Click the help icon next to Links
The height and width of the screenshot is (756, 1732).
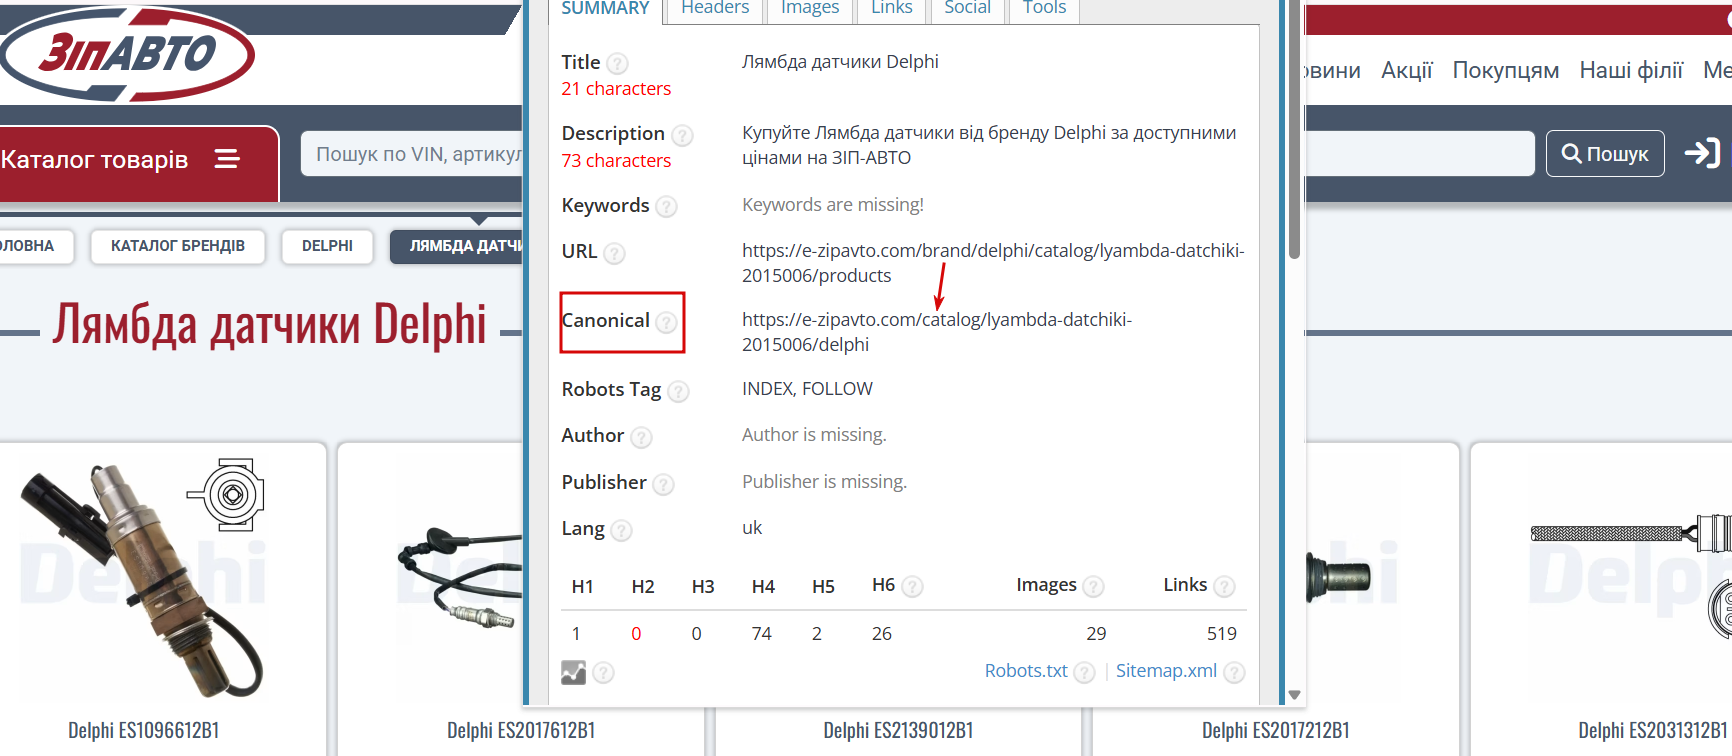pos(1224,586)
